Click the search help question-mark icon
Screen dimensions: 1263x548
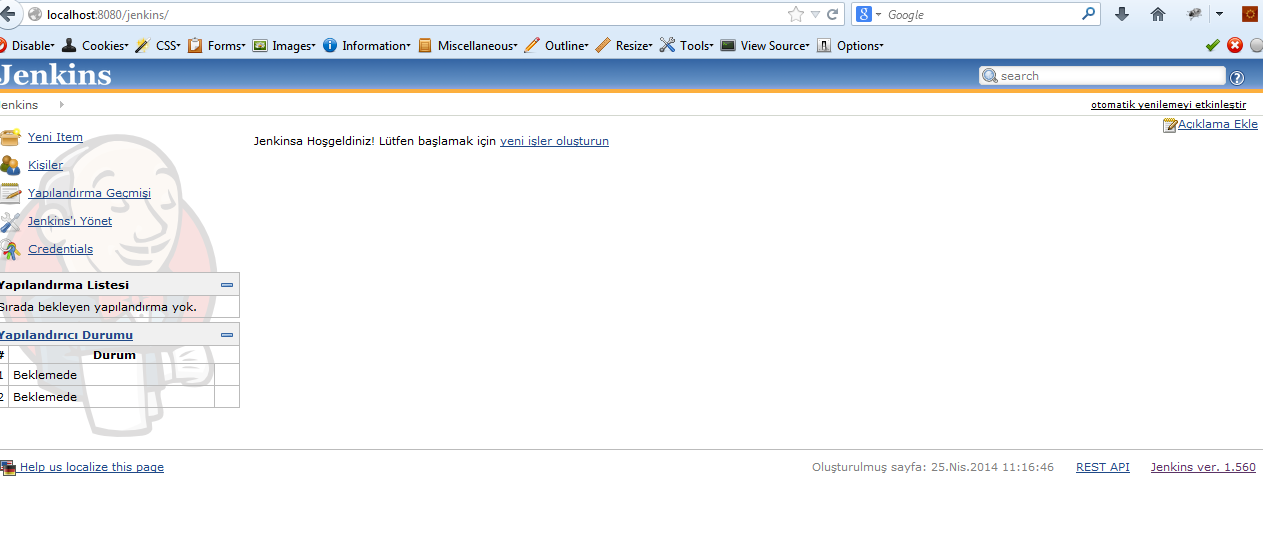1237,77
